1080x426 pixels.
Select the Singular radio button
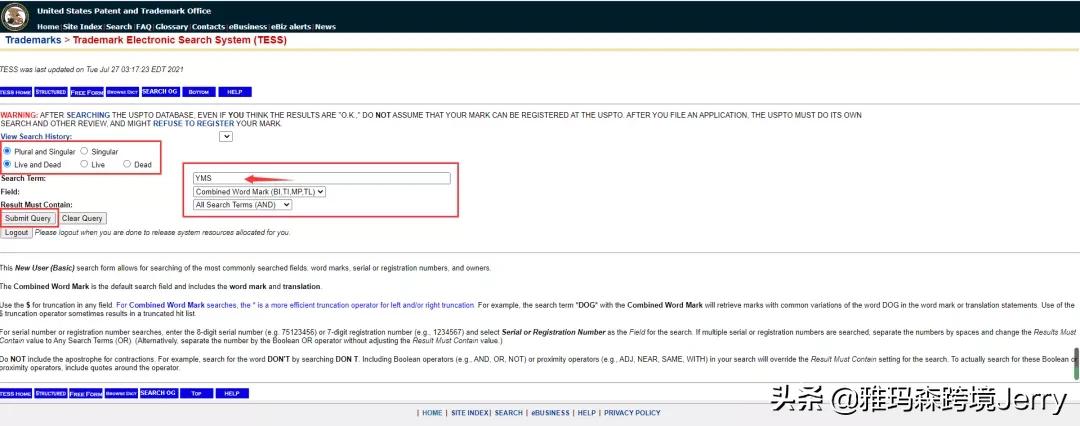pos(84,151)
